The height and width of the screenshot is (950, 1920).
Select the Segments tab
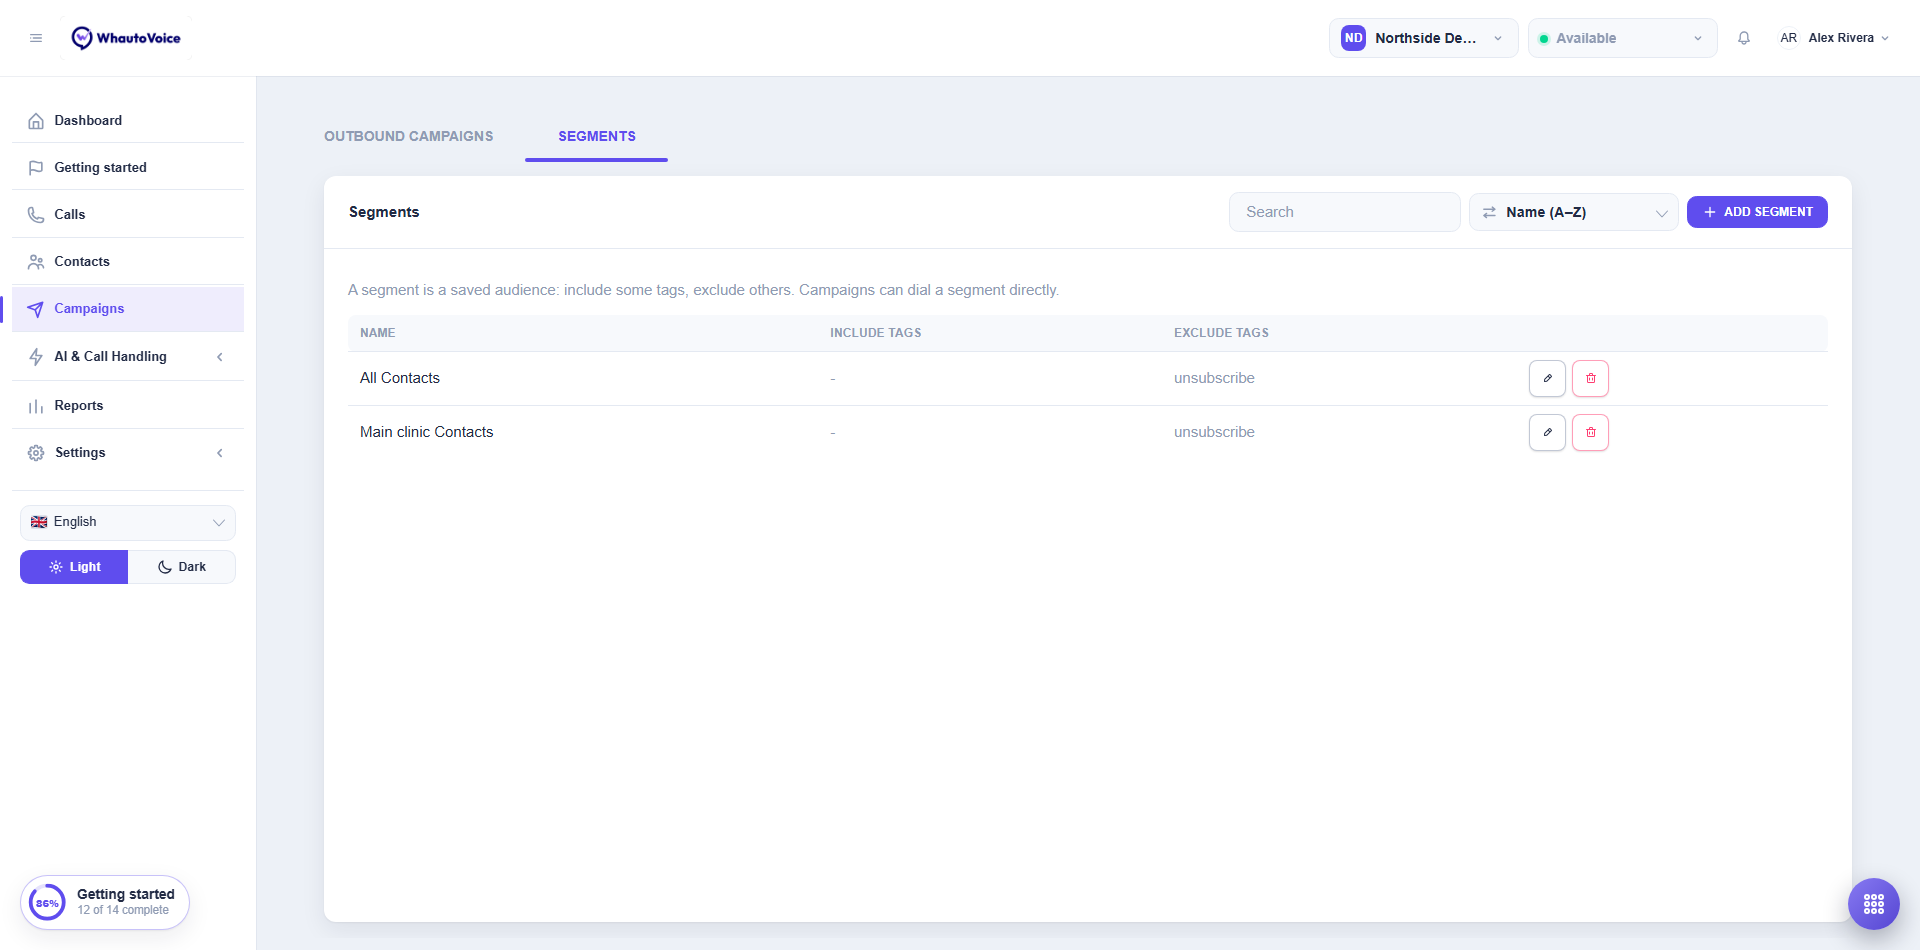pos(597,137)
